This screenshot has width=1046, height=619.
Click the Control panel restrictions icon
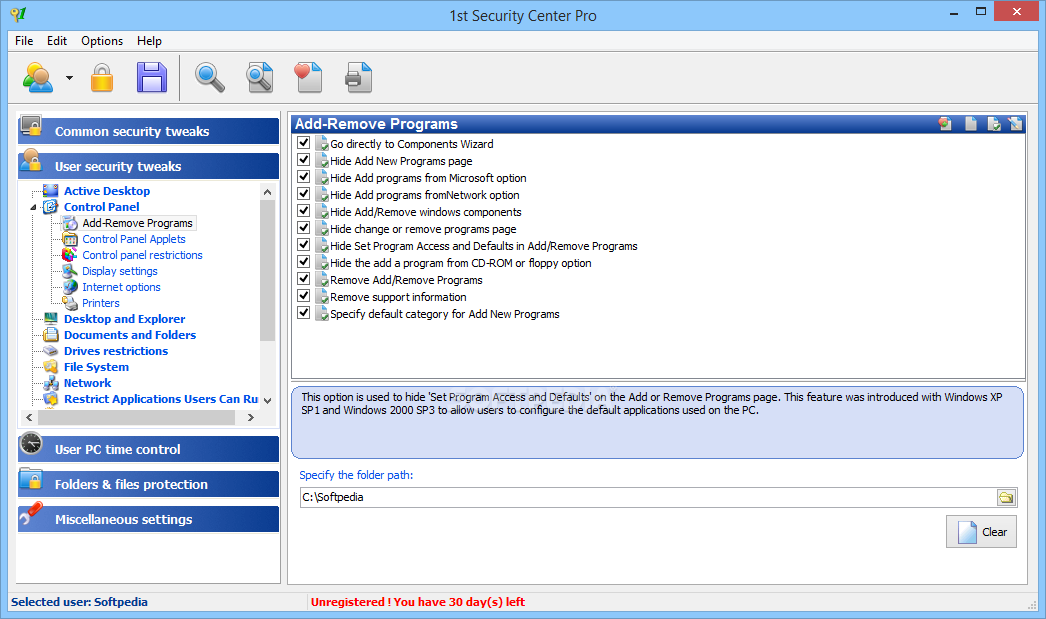pyautogui.click(x=69, y=255)
